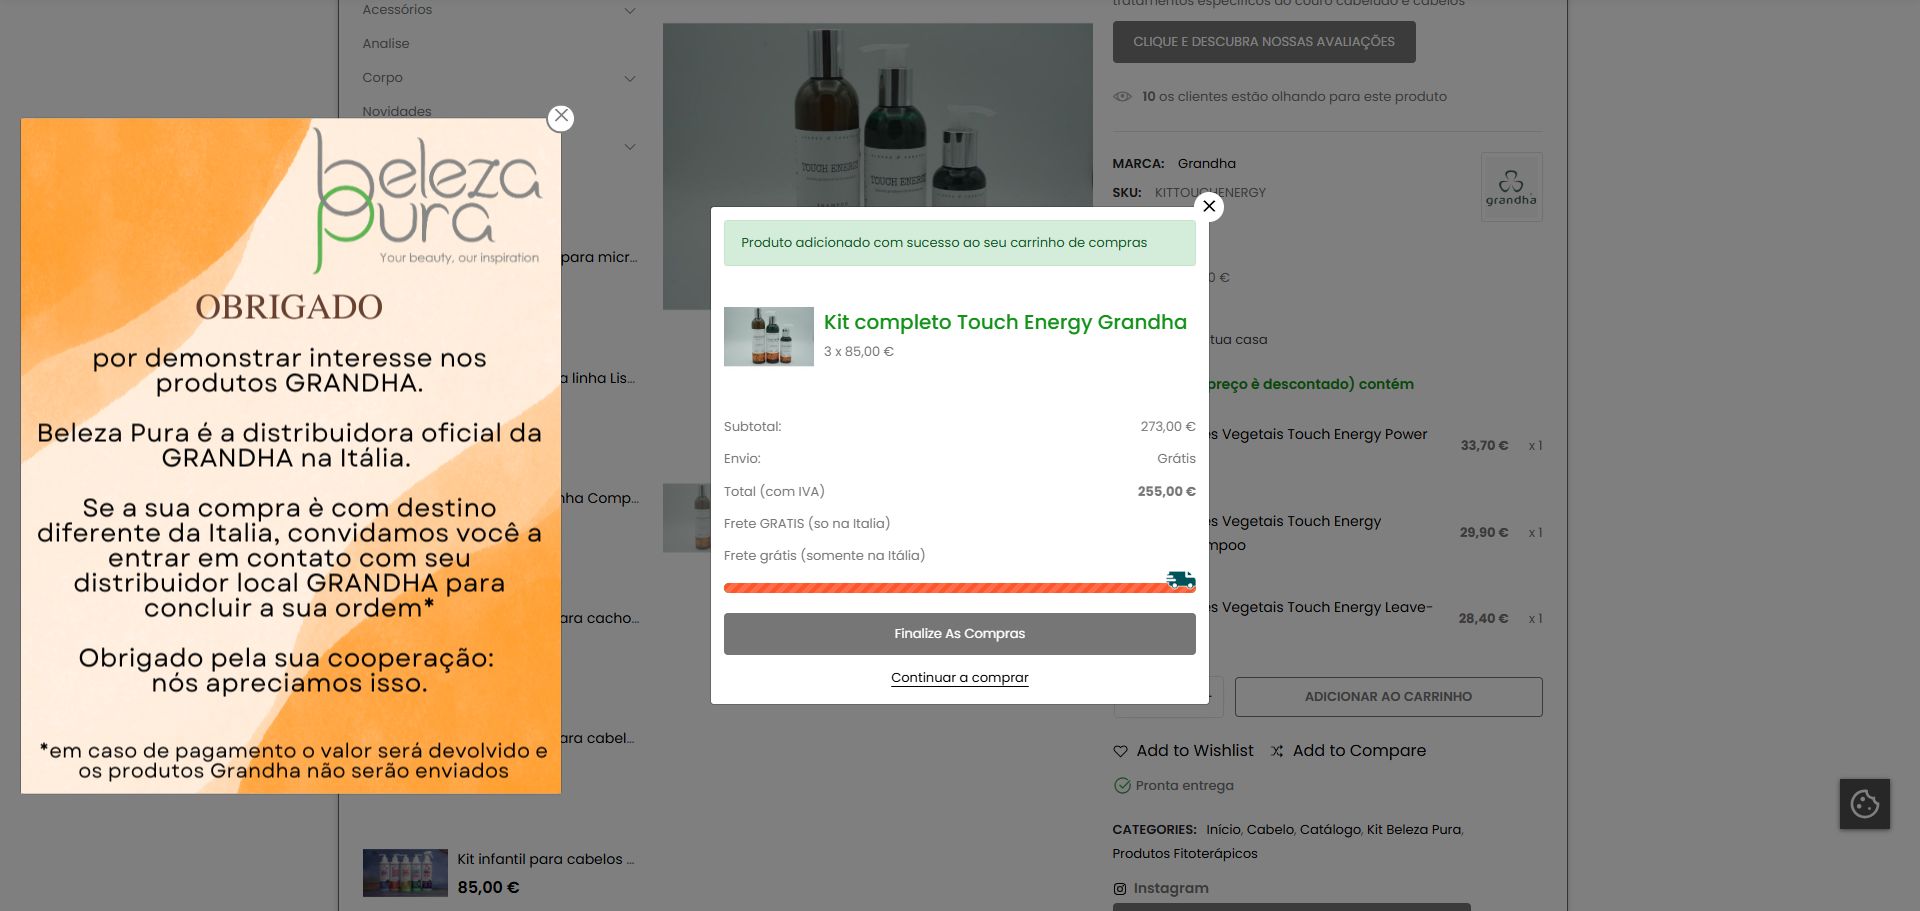Click 'Frete grátis (somente na Itália)' text
The width and height of the screenshot is (1920, 911).
tap(824, 556)
